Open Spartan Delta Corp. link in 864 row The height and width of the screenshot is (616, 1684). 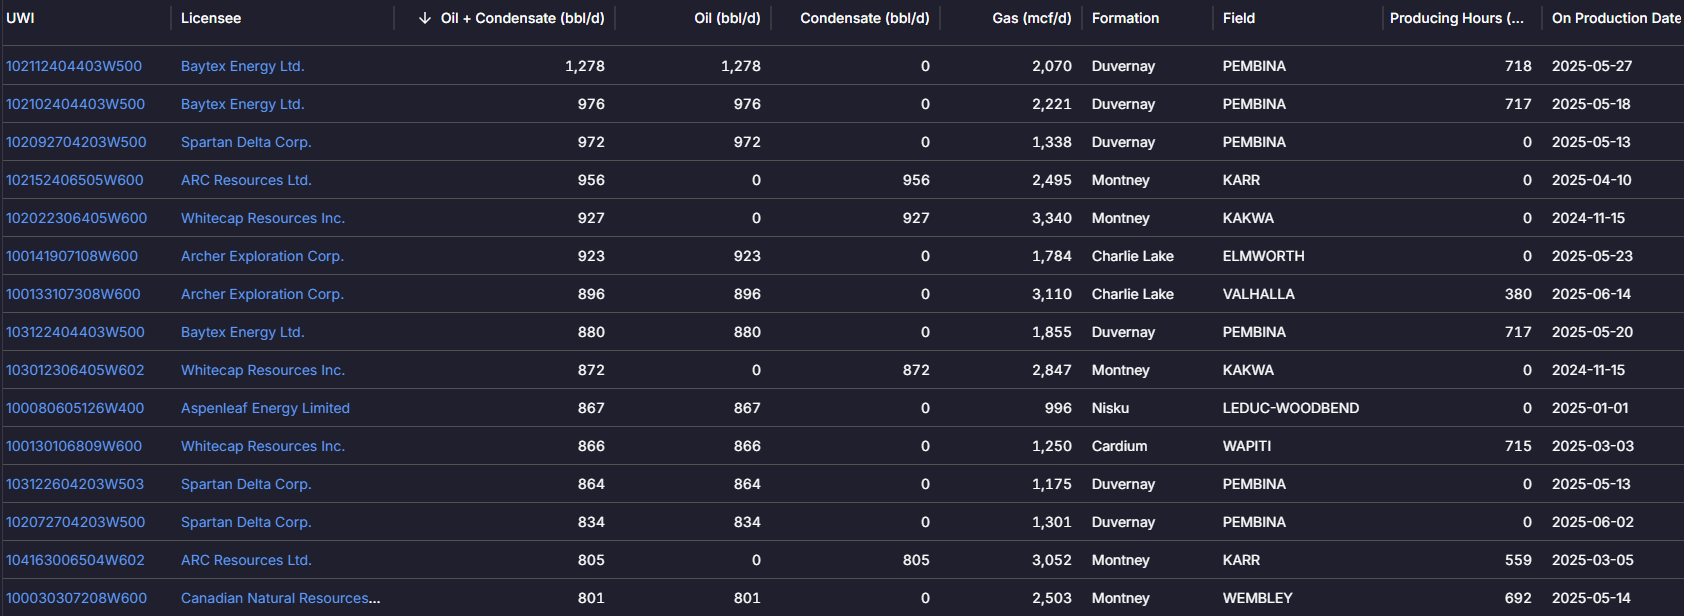[x=246, y=484]
